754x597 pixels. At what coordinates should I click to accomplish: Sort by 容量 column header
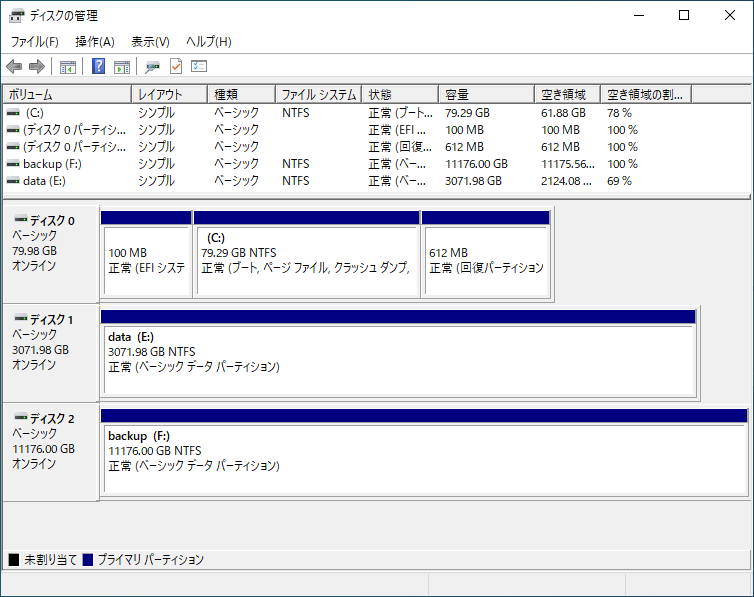click(x=487, y=94)
